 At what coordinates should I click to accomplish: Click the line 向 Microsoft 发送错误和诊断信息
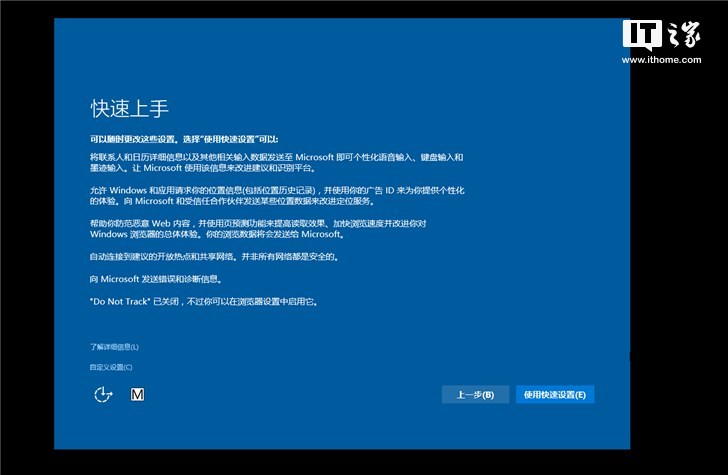pos(156,279)
